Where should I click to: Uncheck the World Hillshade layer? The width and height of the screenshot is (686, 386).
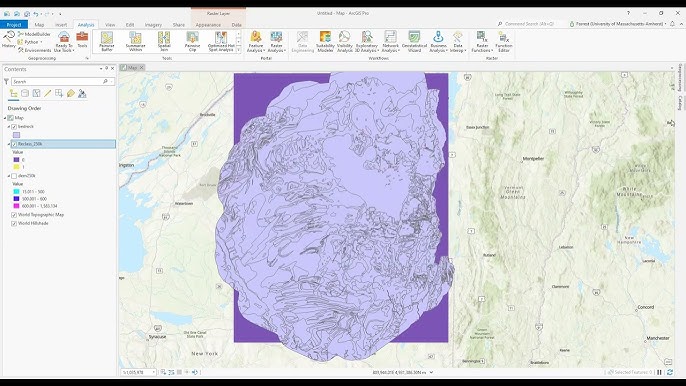pos(14,223)
